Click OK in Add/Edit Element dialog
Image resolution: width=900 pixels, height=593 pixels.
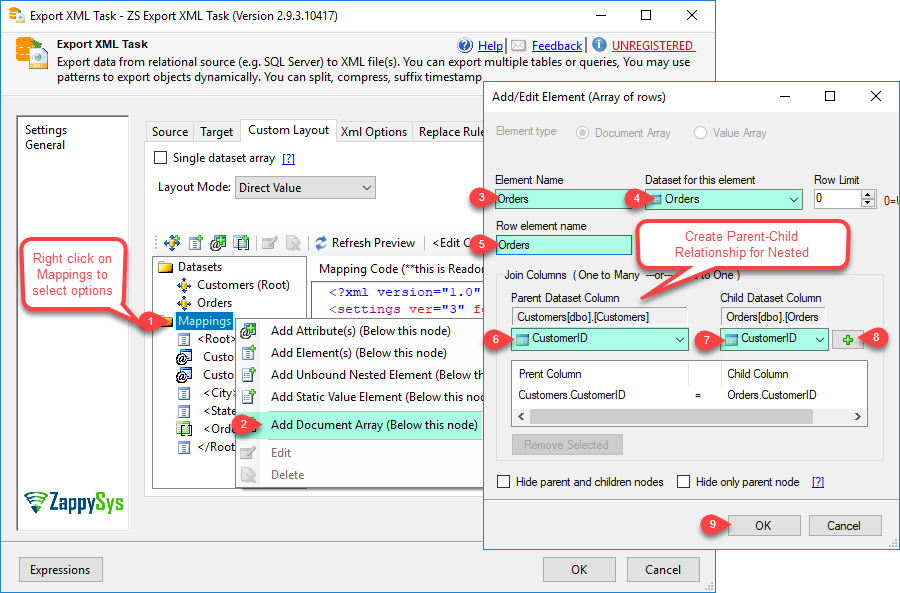click(763, 525)
